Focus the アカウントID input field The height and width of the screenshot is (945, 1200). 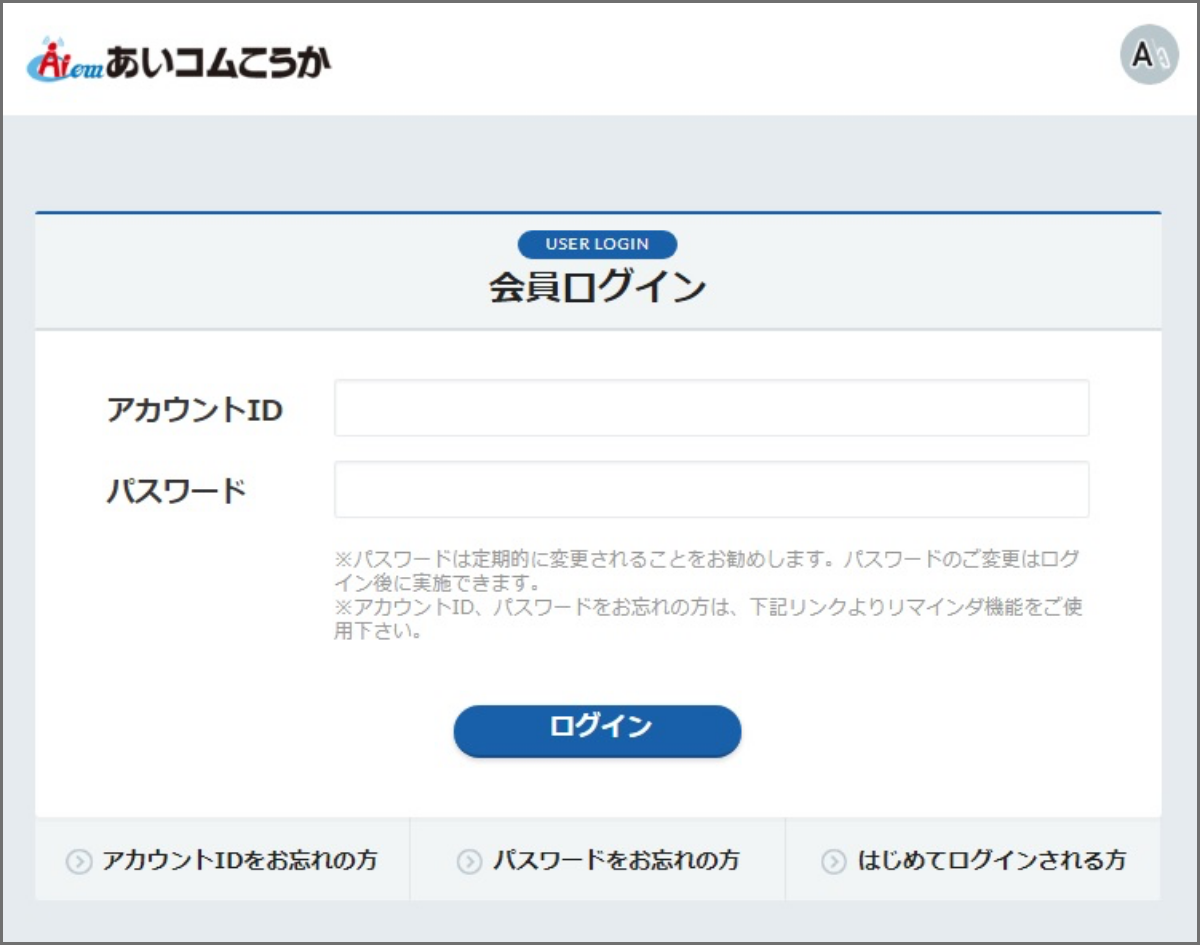coord(711,408)
